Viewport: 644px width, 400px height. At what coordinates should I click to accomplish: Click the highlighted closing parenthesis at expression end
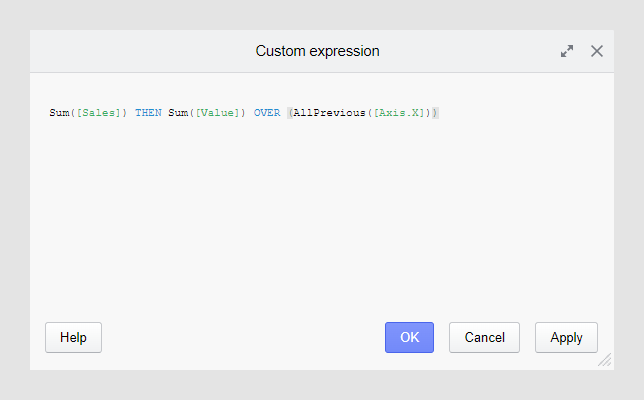point(436,113)
